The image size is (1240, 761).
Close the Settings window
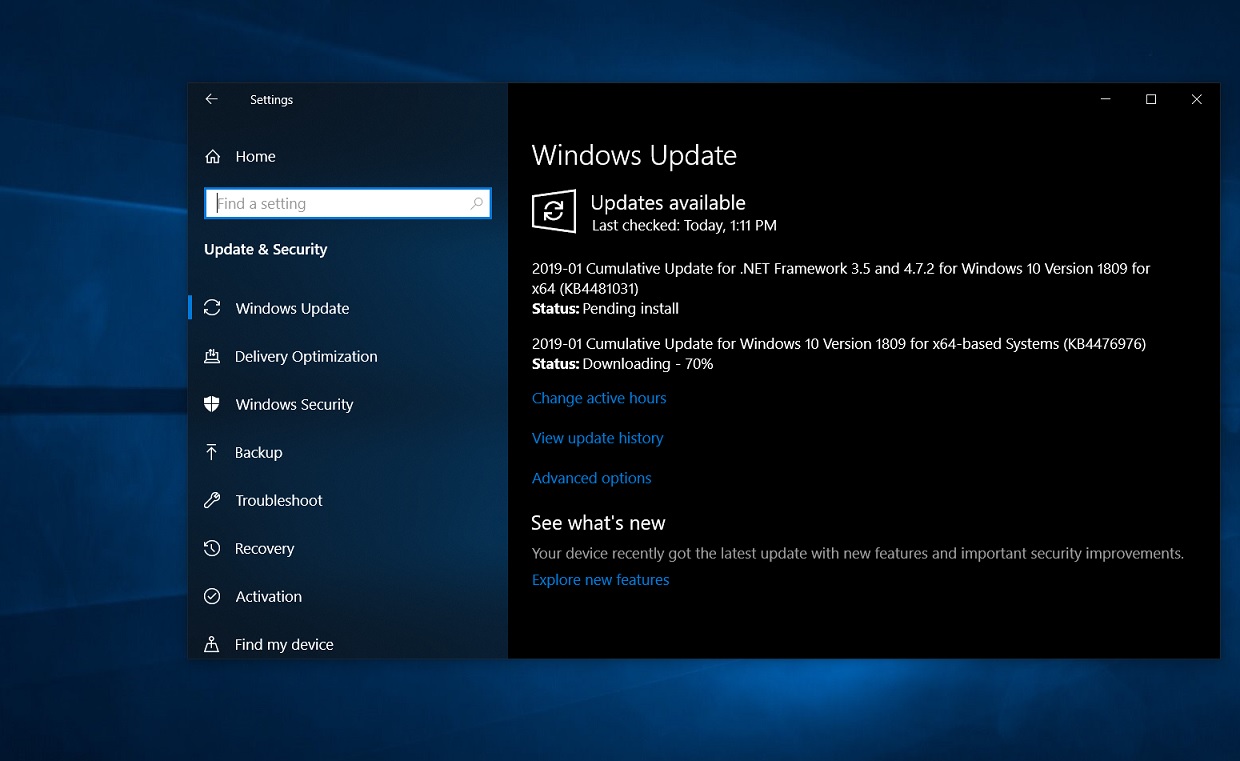tap(1196, 99)
